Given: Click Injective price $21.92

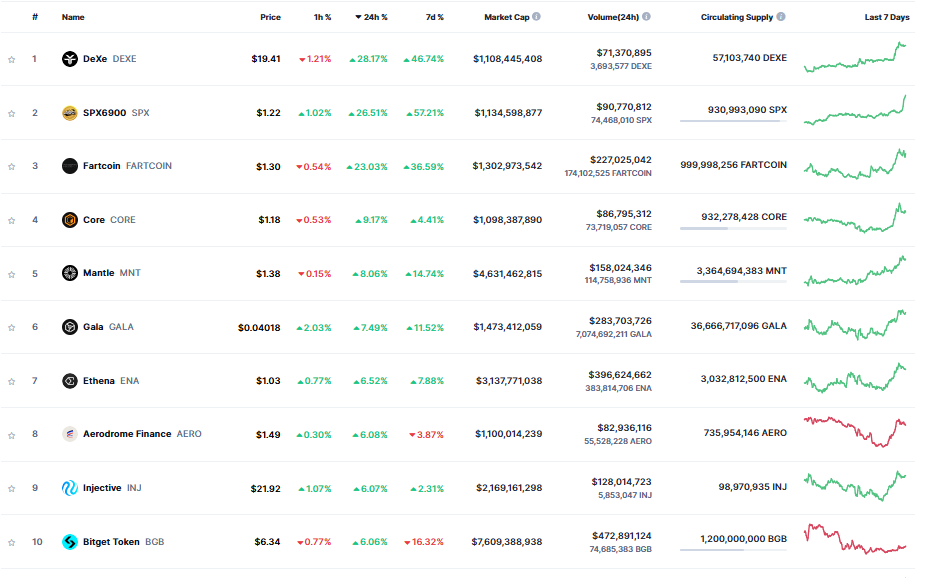Looking at the screenshot, I should 265,489.
